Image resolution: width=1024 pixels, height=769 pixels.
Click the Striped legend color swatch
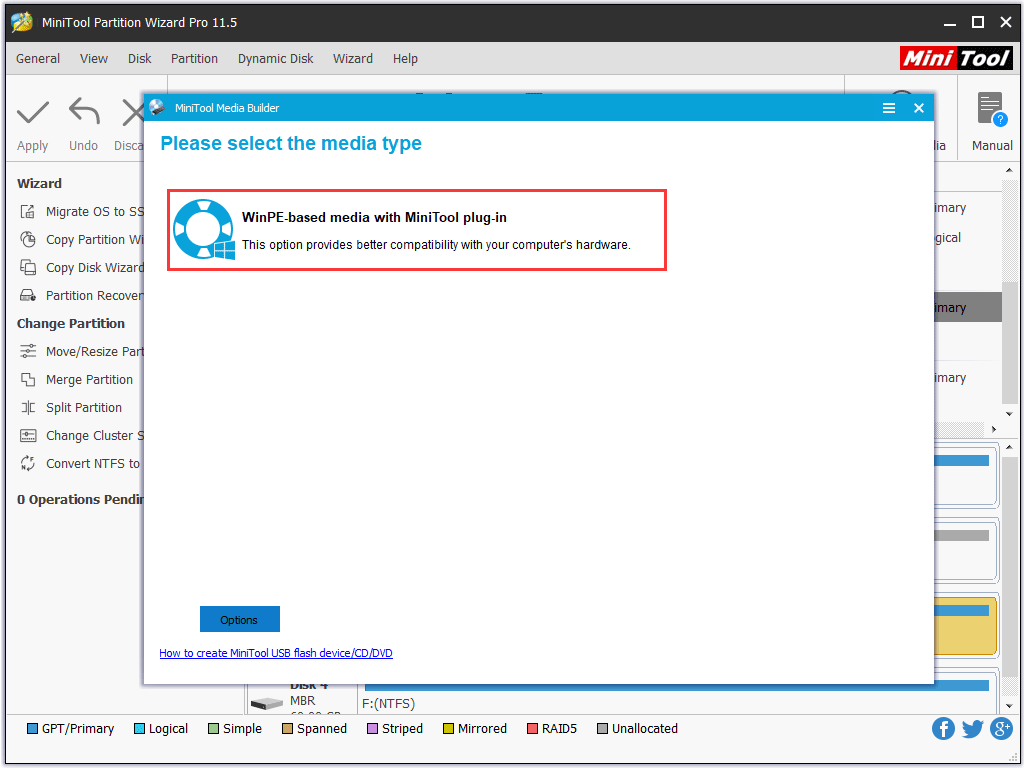[372, 729]
